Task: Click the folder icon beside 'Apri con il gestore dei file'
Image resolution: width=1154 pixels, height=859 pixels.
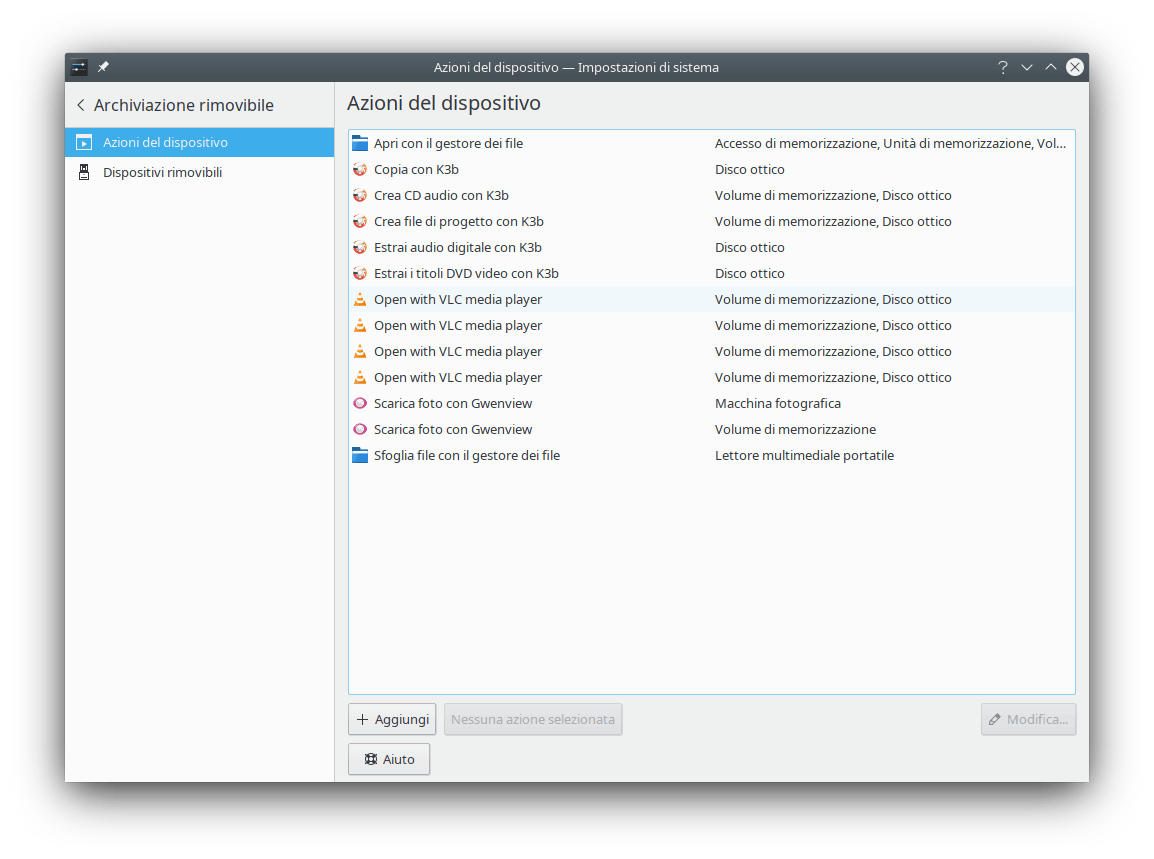Action: coord(360,144)
